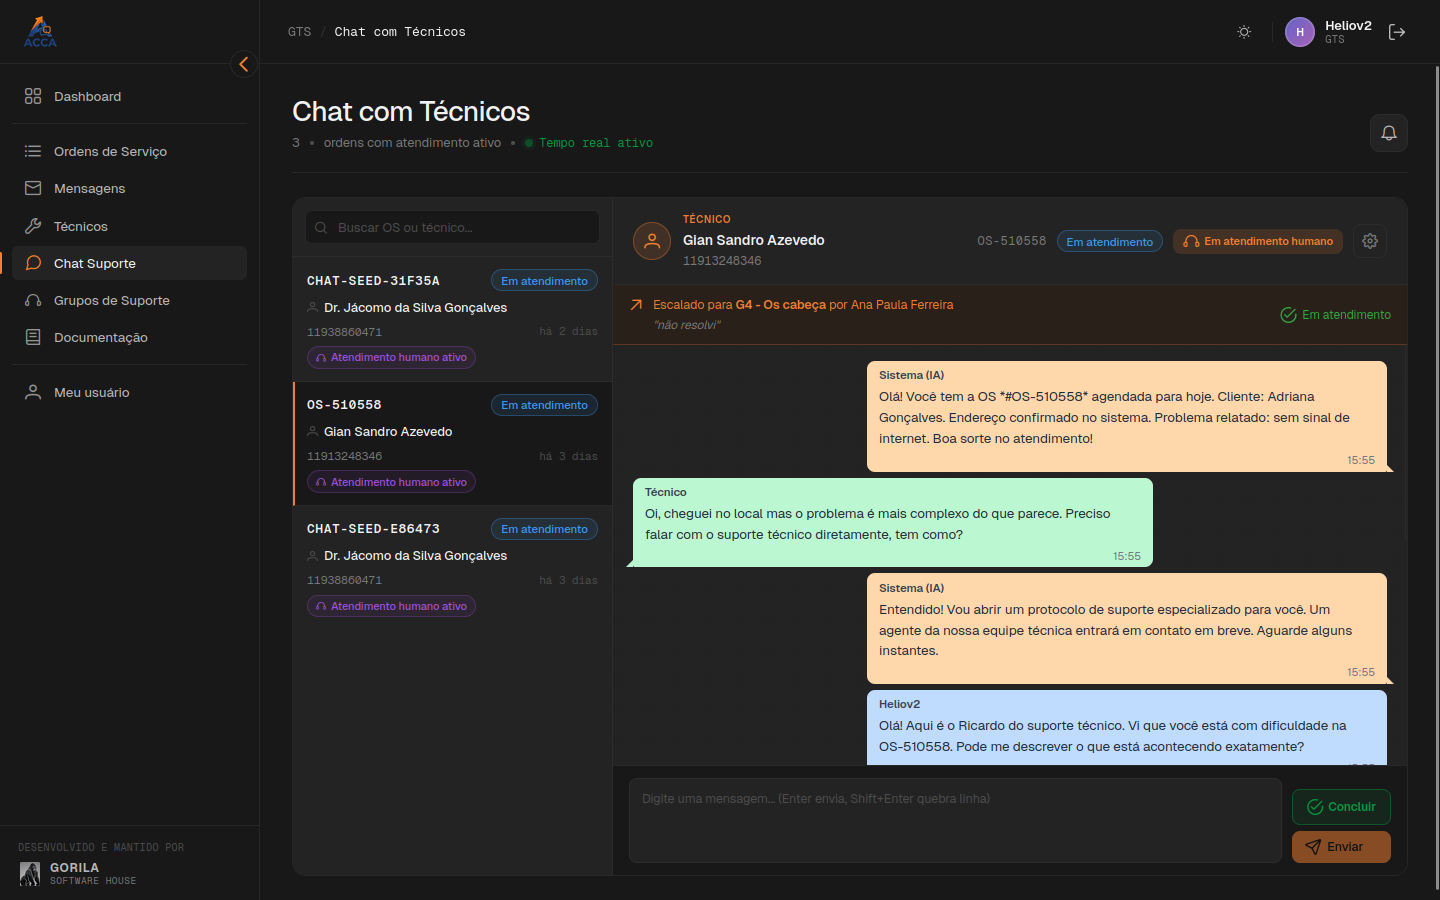Click OS-510558 code in chat header
Image resolution: width=1440 pixels, height=900 pixels.
[x=1011, y=241]
